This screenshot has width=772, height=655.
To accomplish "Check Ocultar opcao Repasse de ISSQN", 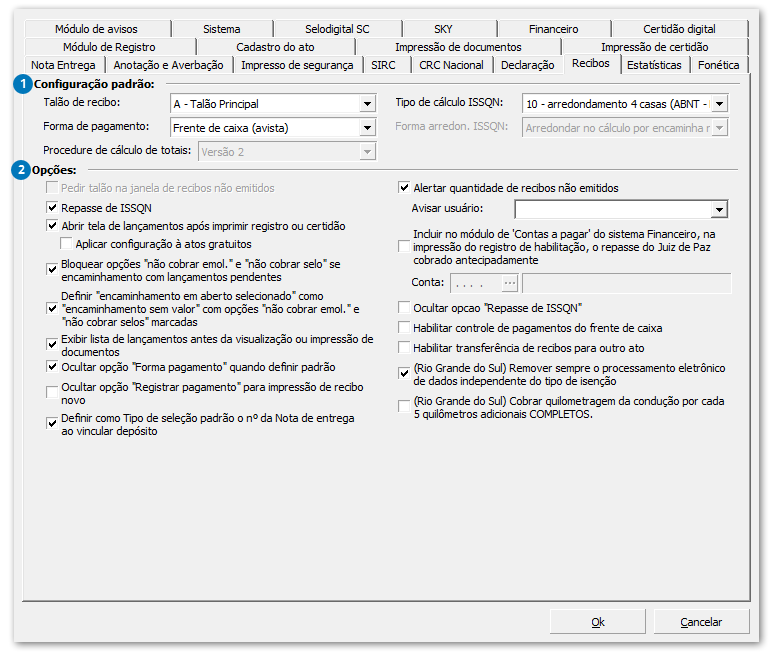I will (x=404, y=308).
